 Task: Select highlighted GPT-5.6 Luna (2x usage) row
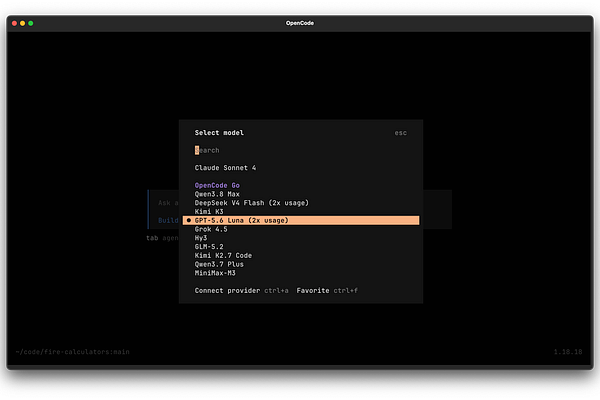(301, 220)
